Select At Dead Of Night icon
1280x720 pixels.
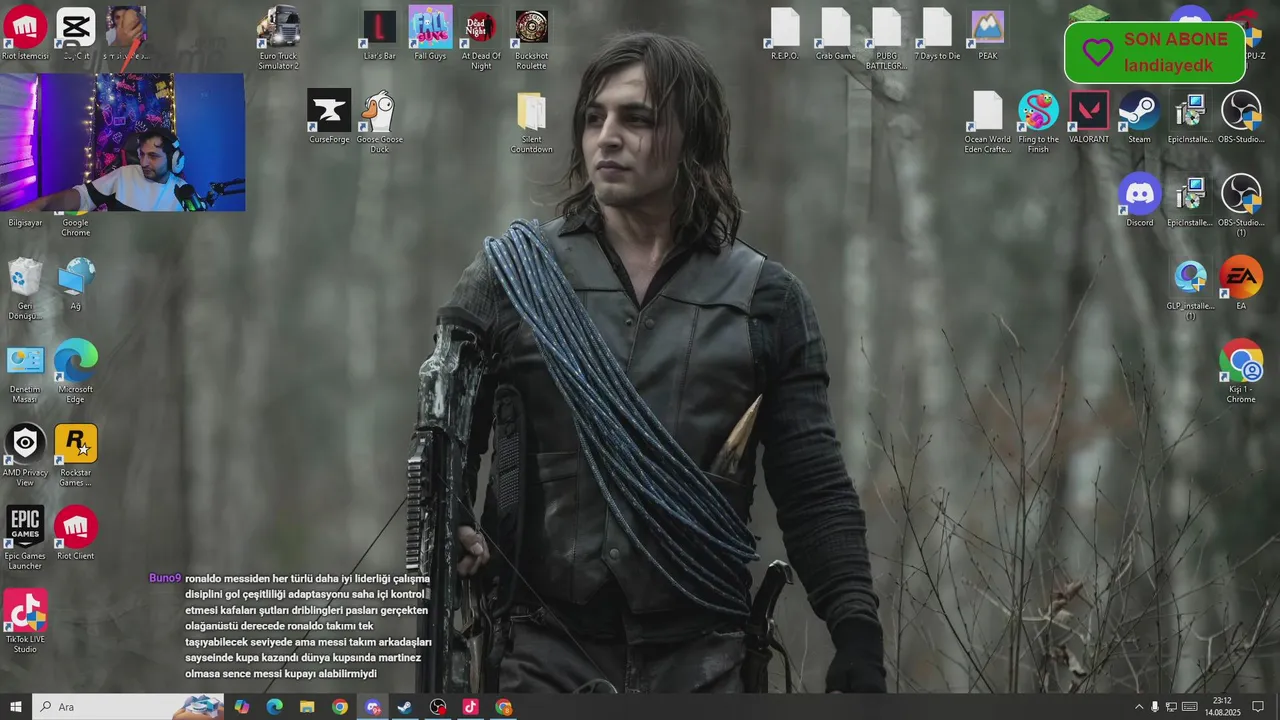coord(481,38)
